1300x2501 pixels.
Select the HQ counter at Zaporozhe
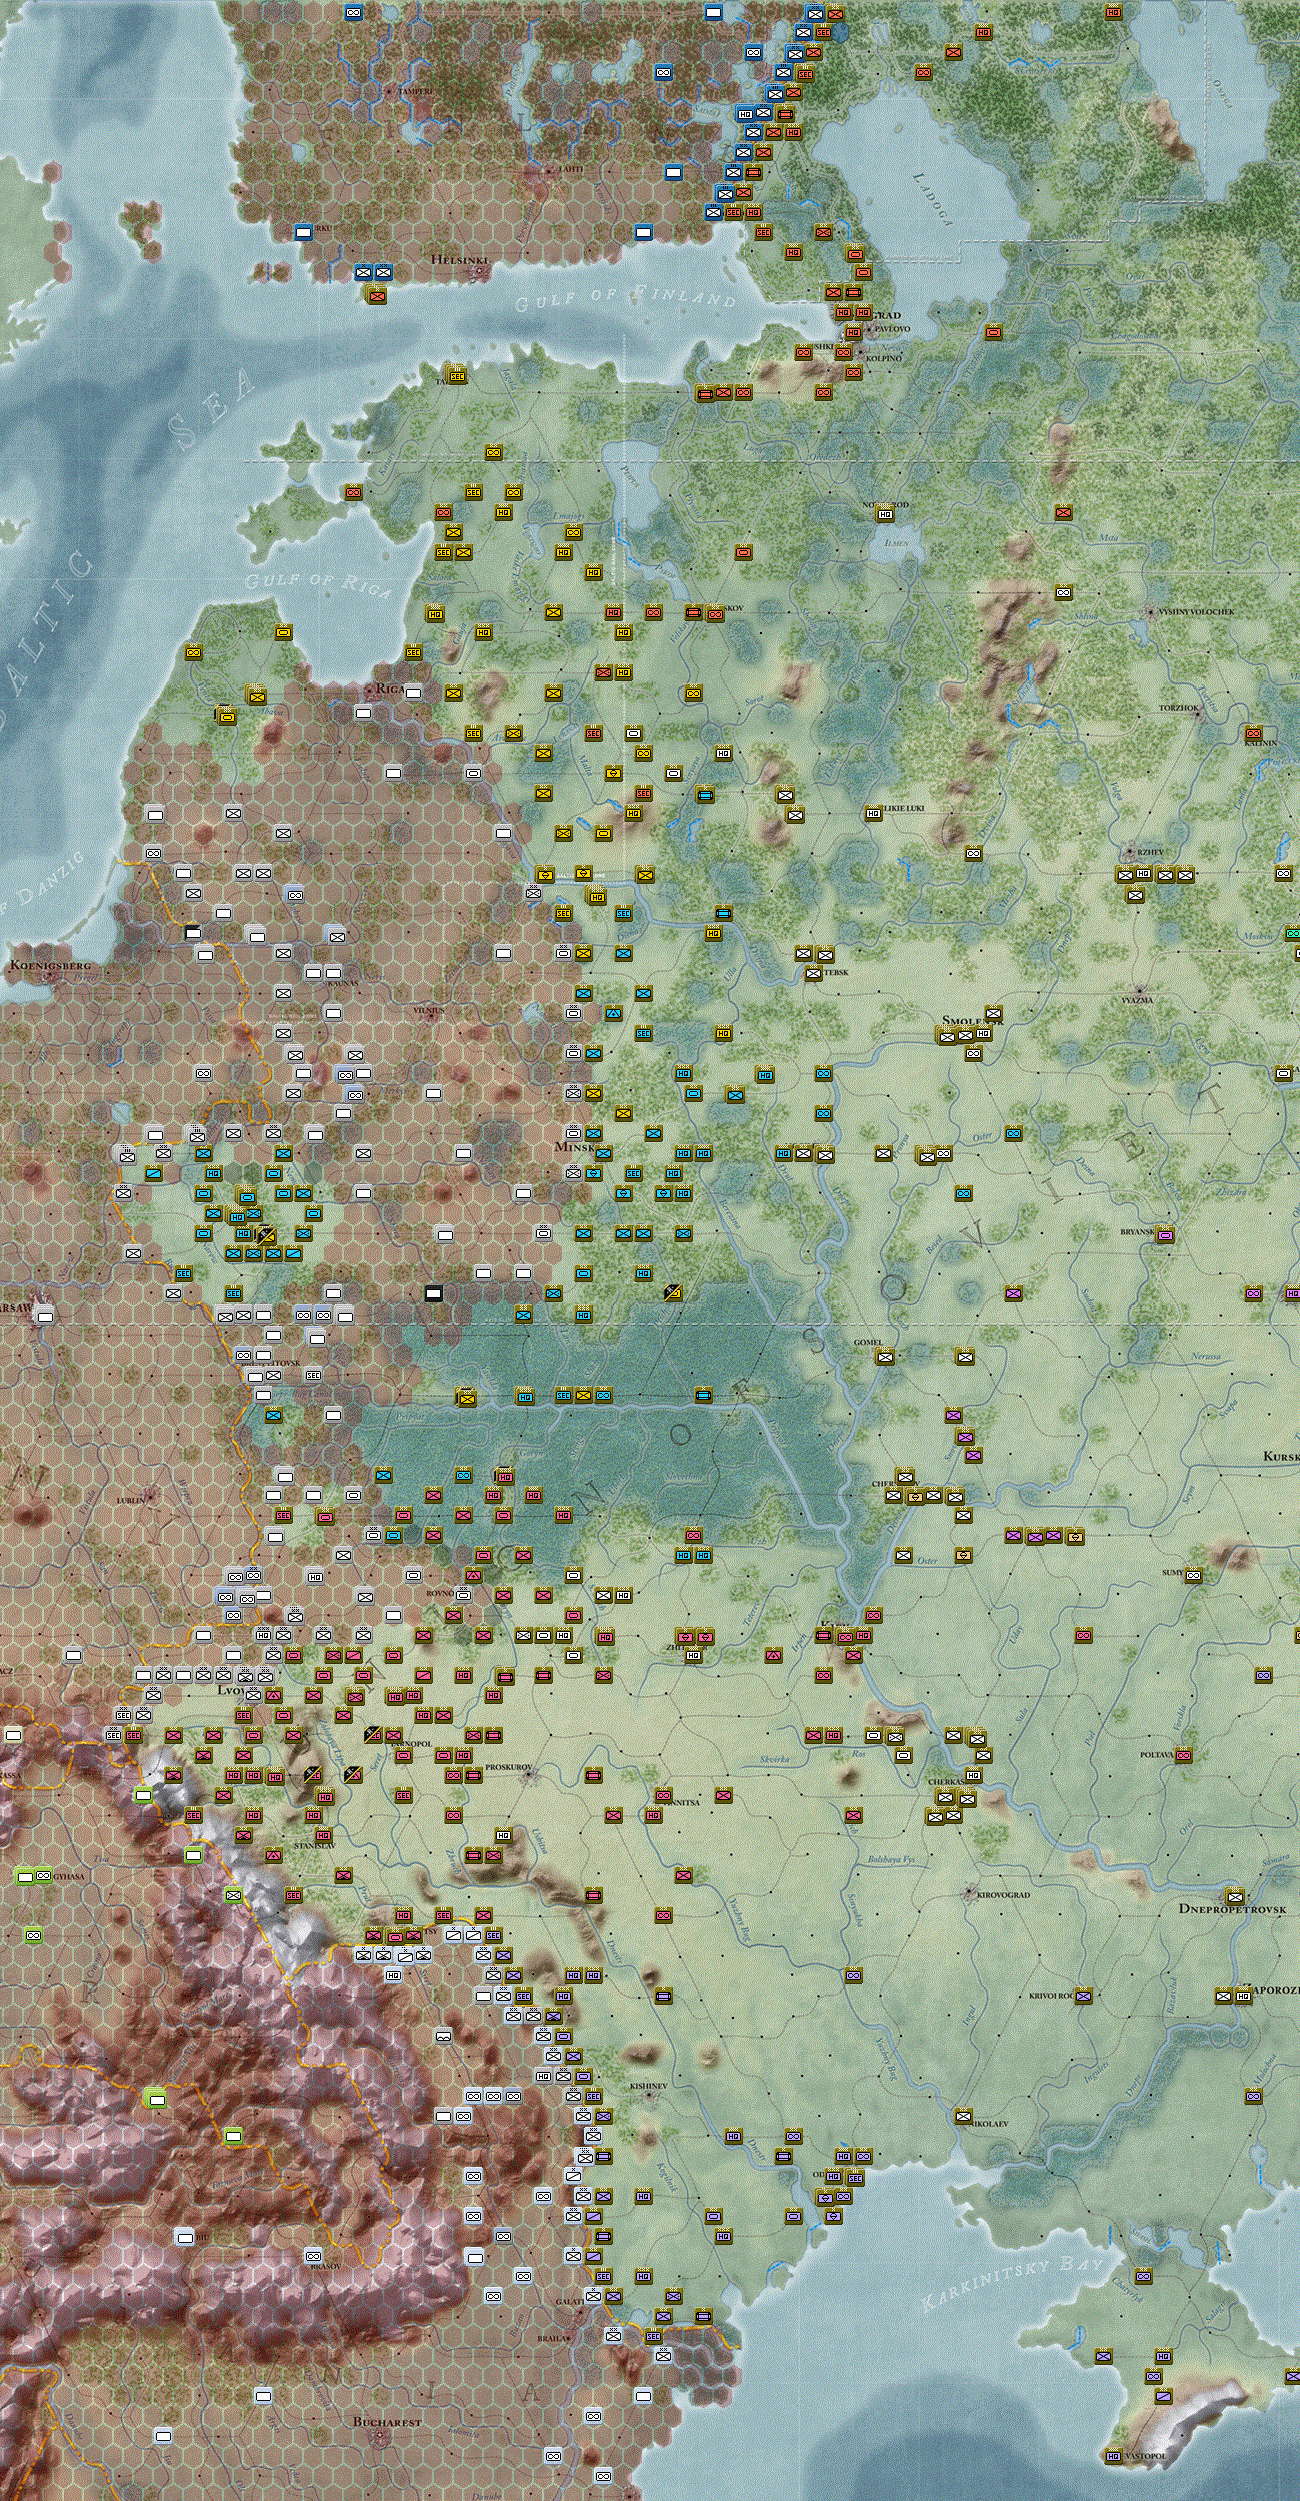[x=1243, y=1995]
